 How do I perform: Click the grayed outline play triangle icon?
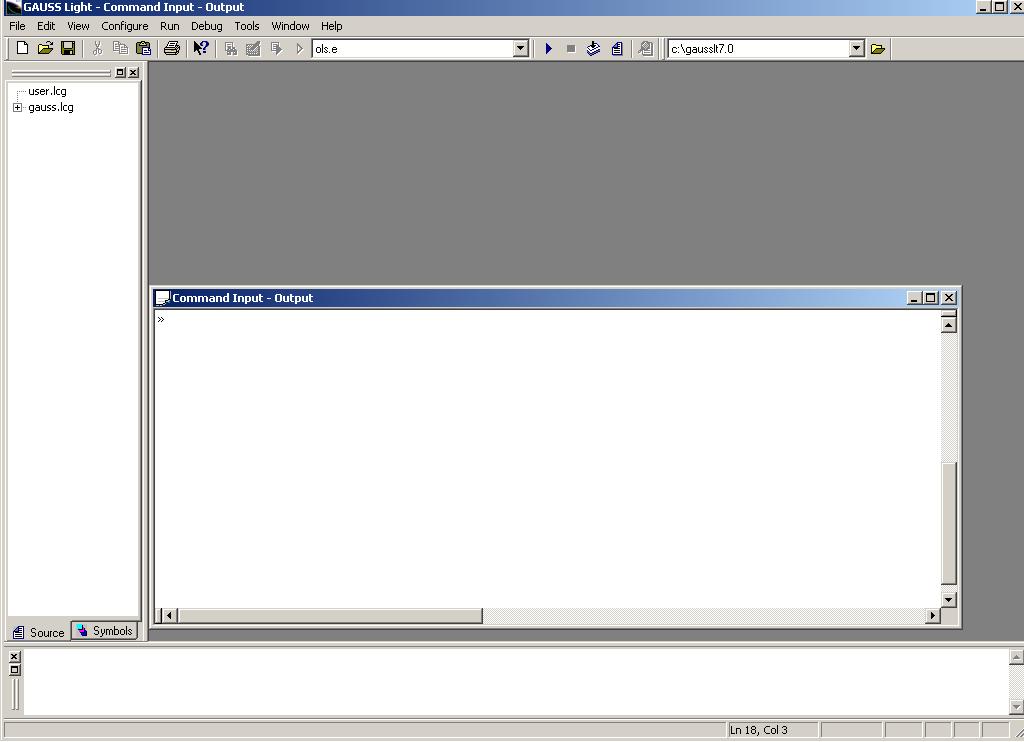[x=299, y=48]
